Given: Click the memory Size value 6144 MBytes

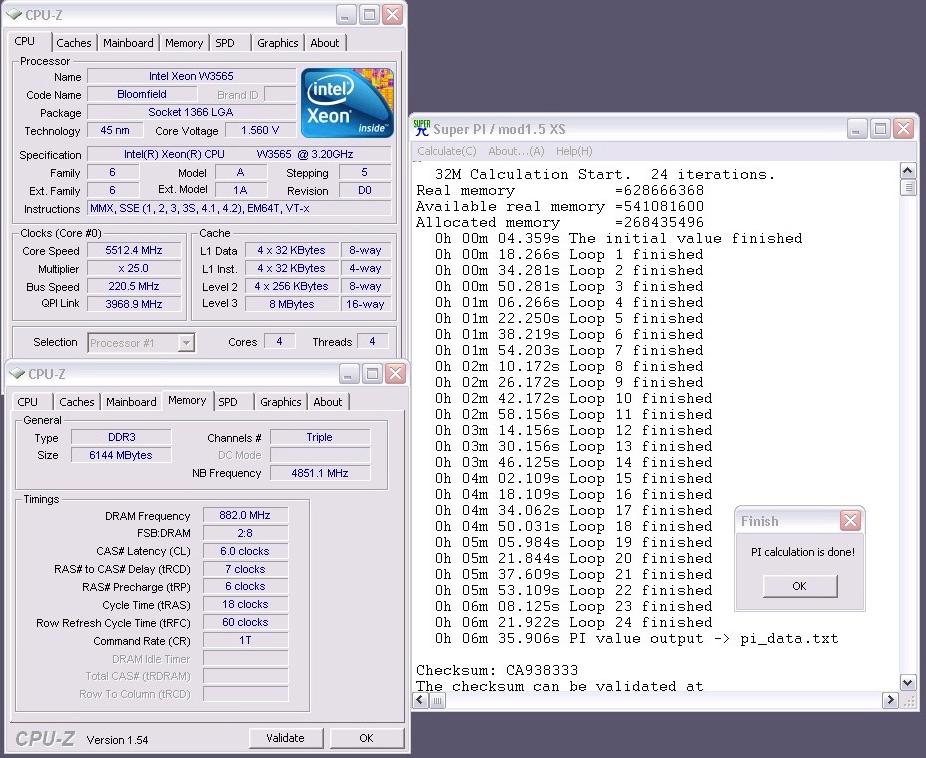Looking at the screenshot, I should pos(122,455).
